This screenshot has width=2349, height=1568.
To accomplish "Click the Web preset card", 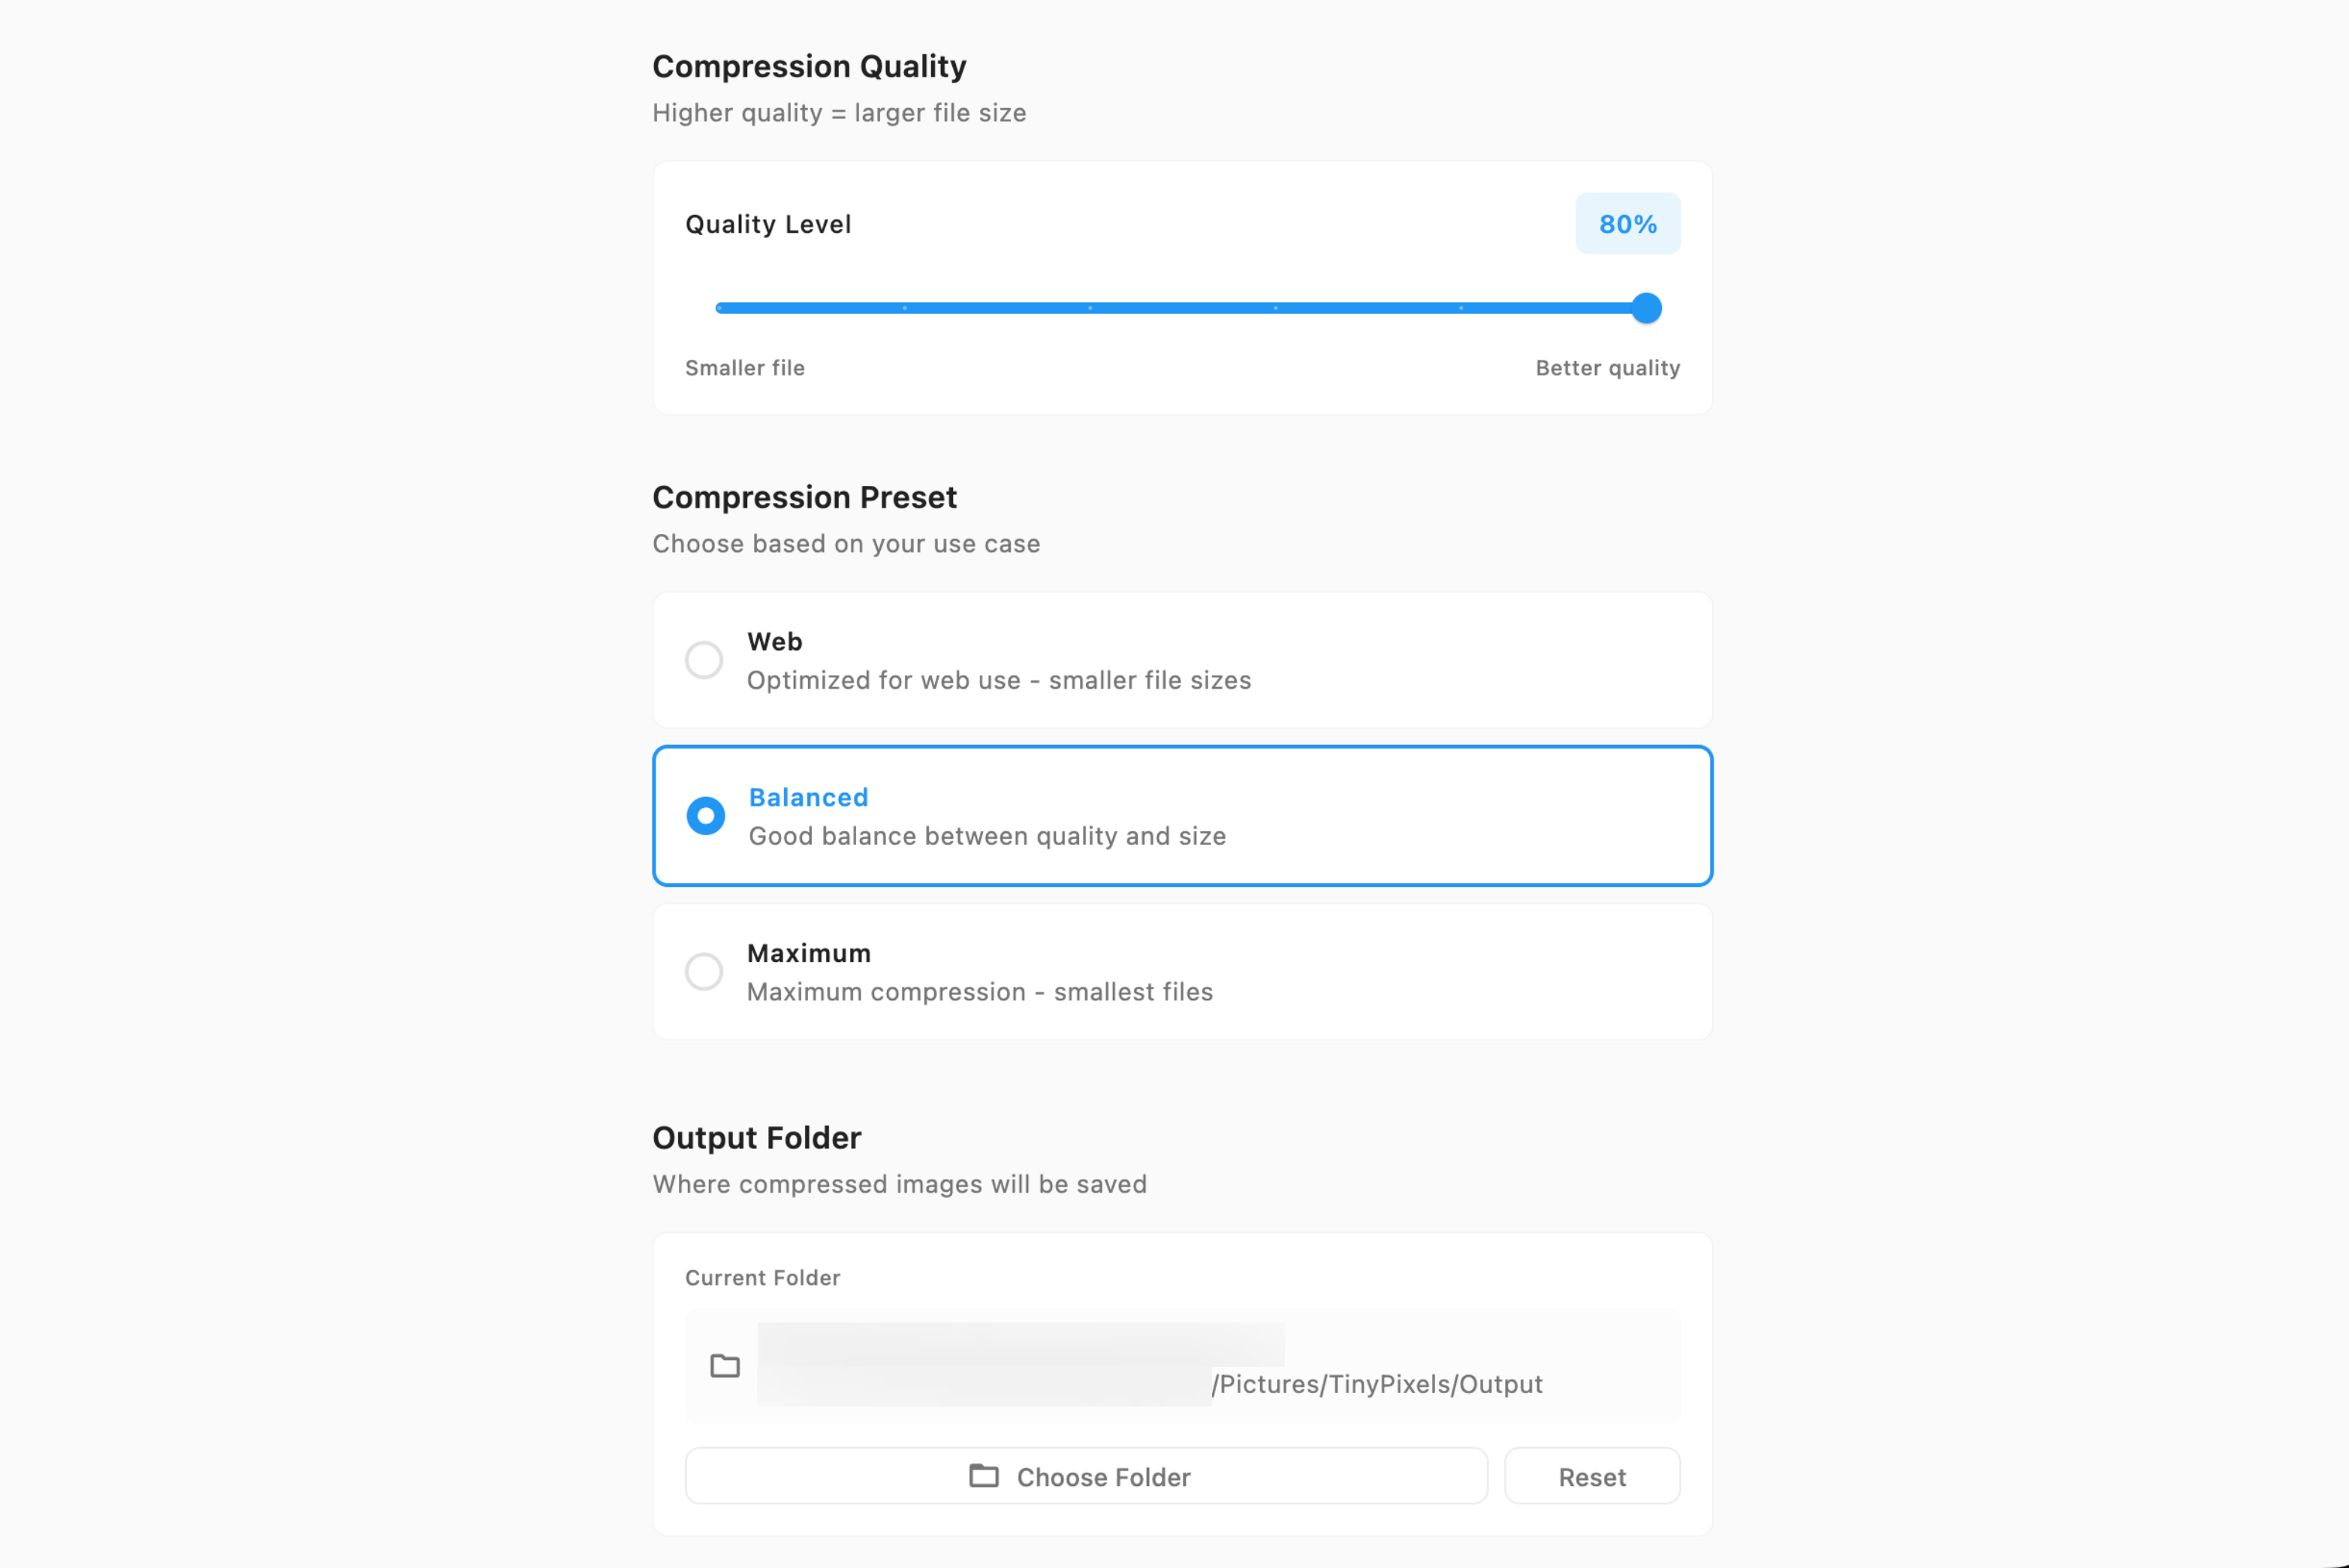I will pyautogui.click(x=1181, y=660).
